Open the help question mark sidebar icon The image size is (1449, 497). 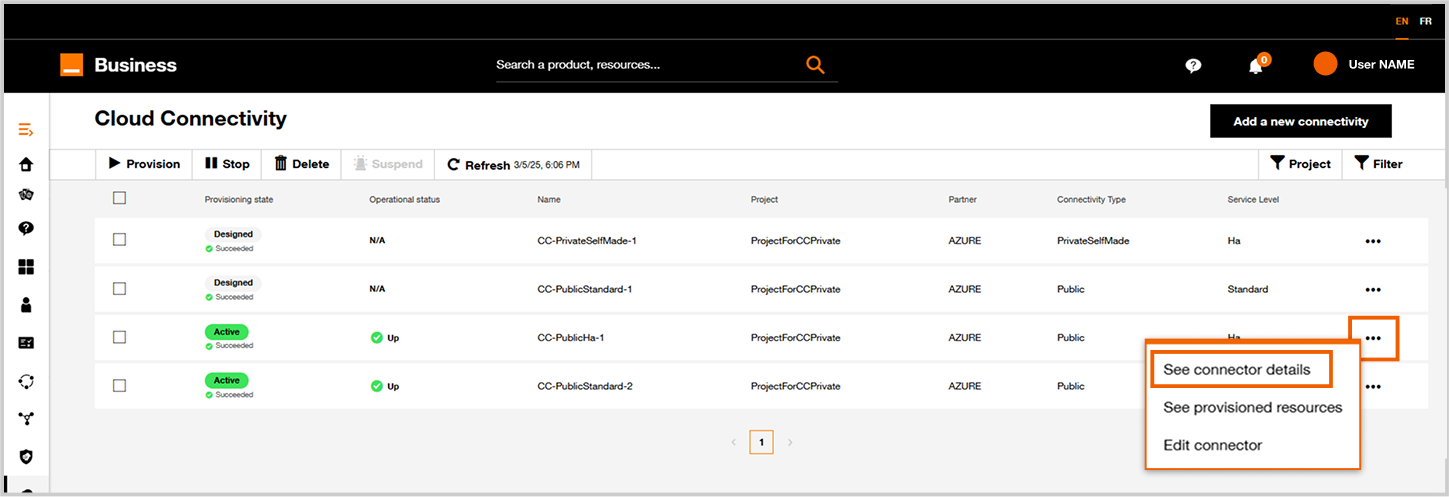pyautogui.click(x=26, y=228)
